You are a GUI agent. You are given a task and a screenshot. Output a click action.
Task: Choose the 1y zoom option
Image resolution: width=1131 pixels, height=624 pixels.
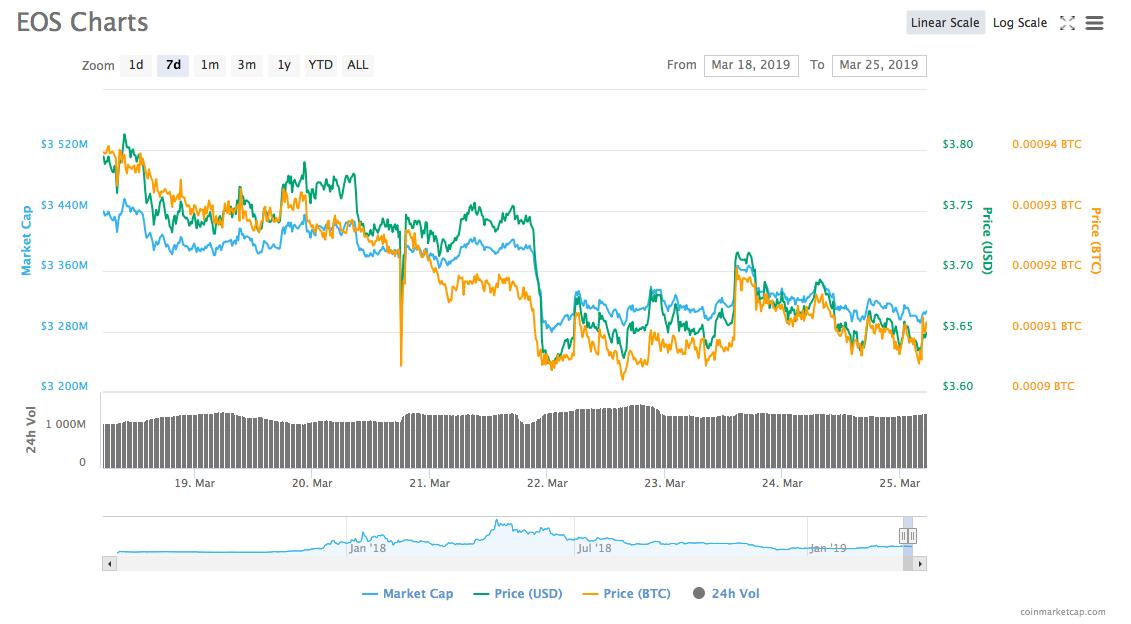pyautogui.click(x=284, y=65)
